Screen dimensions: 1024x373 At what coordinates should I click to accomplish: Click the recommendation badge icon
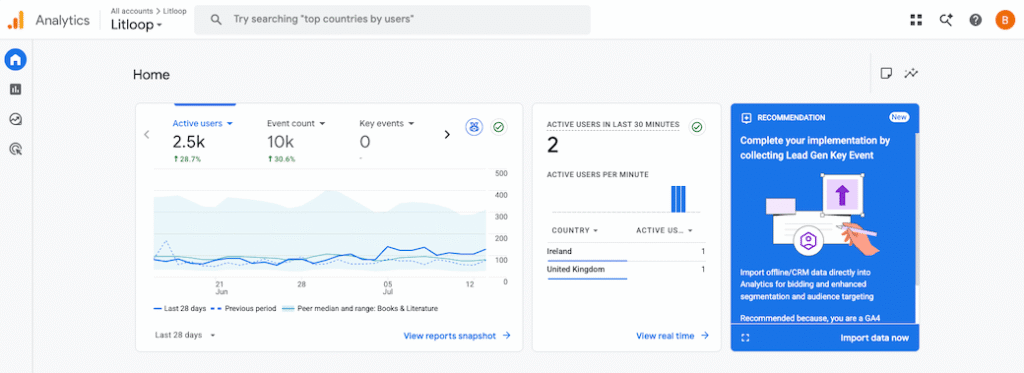coord(746,118)
